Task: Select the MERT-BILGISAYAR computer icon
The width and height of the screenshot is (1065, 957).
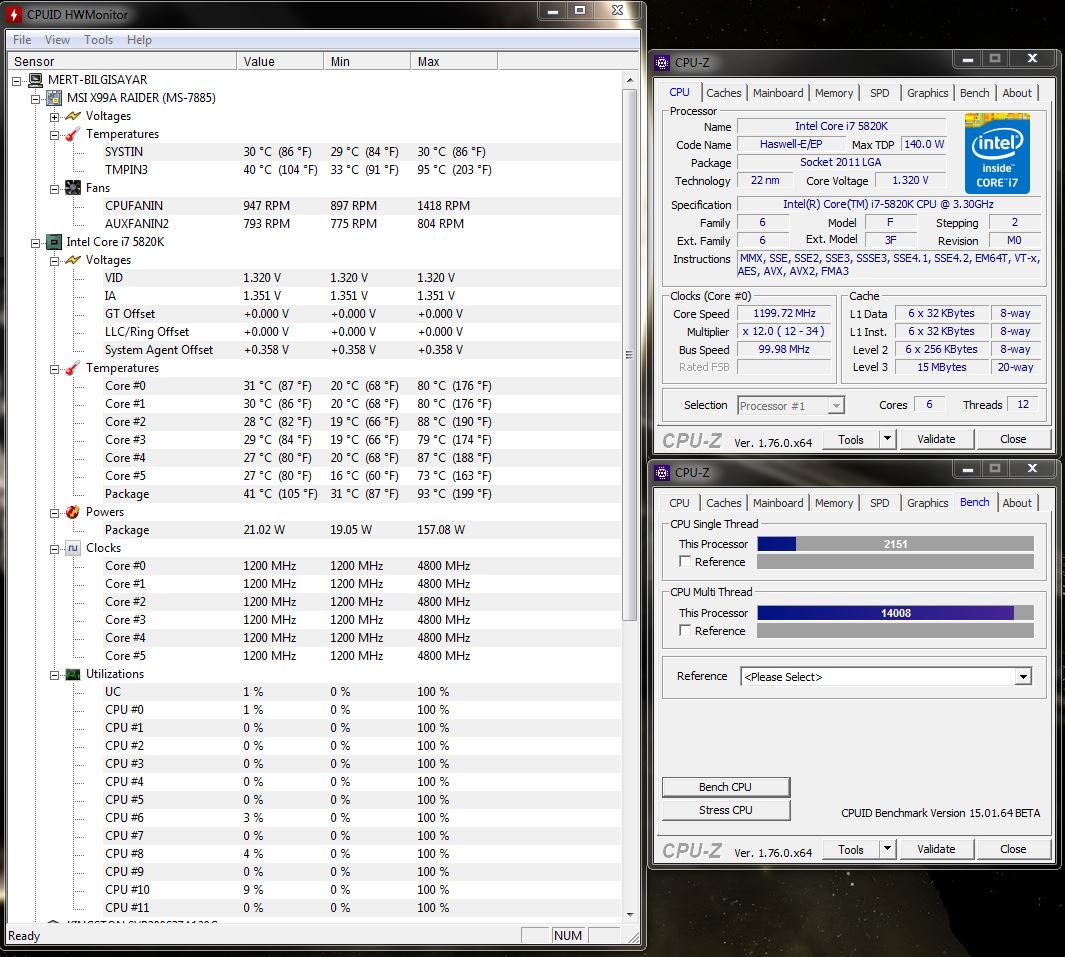Action: (35, 80)
